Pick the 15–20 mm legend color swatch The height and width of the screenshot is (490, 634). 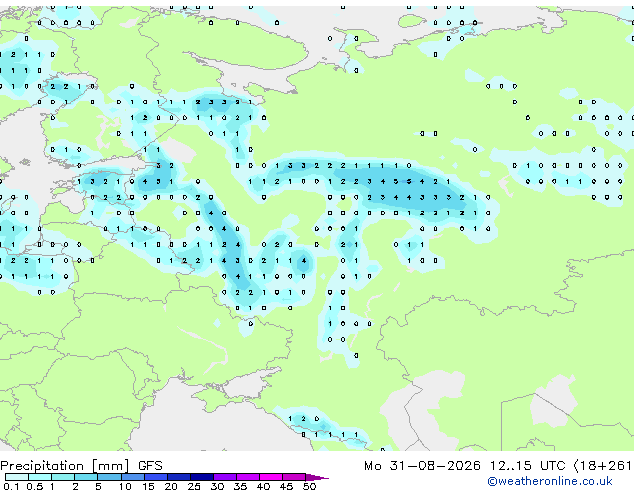tap(156, 477)
